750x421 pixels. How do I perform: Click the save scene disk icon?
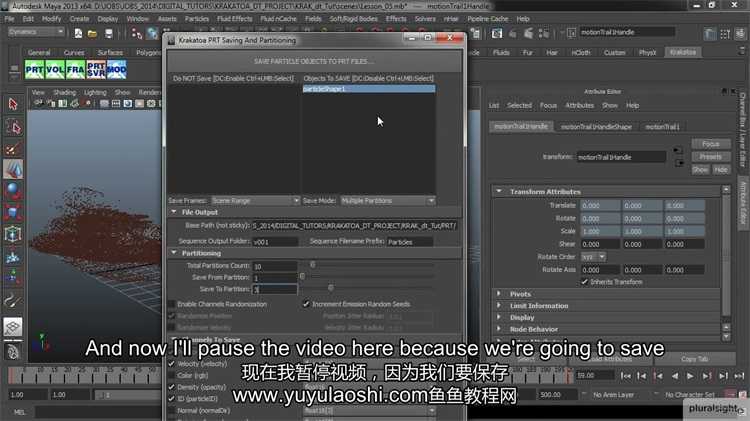tap(109, 33)
